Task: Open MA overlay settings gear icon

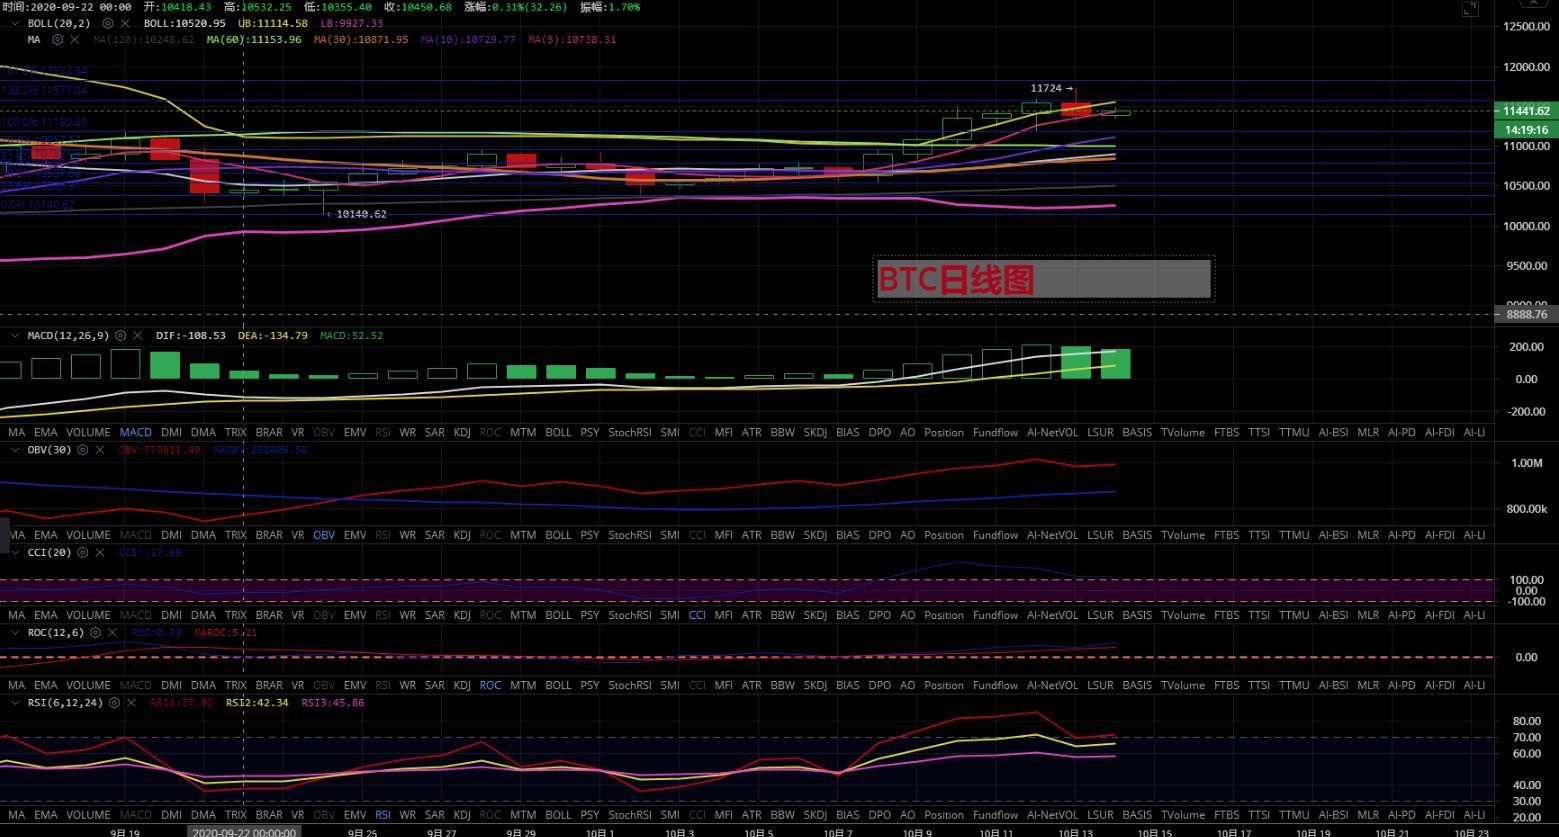Action: pyautogui.click(x=57, y=40)
